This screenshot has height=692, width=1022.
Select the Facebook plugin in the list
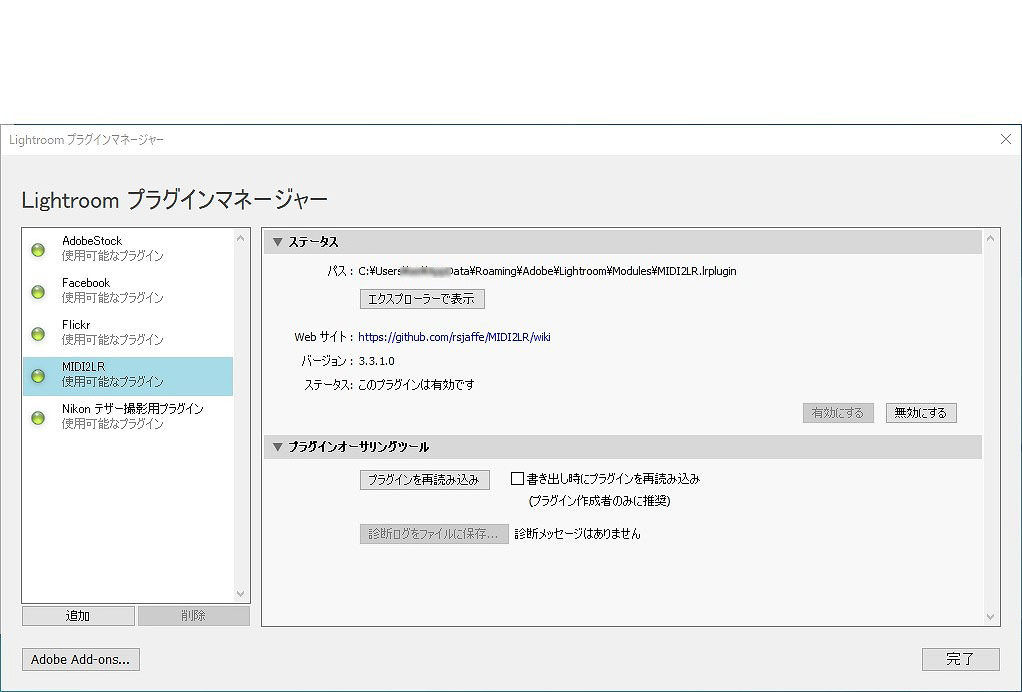pos(128,291)
